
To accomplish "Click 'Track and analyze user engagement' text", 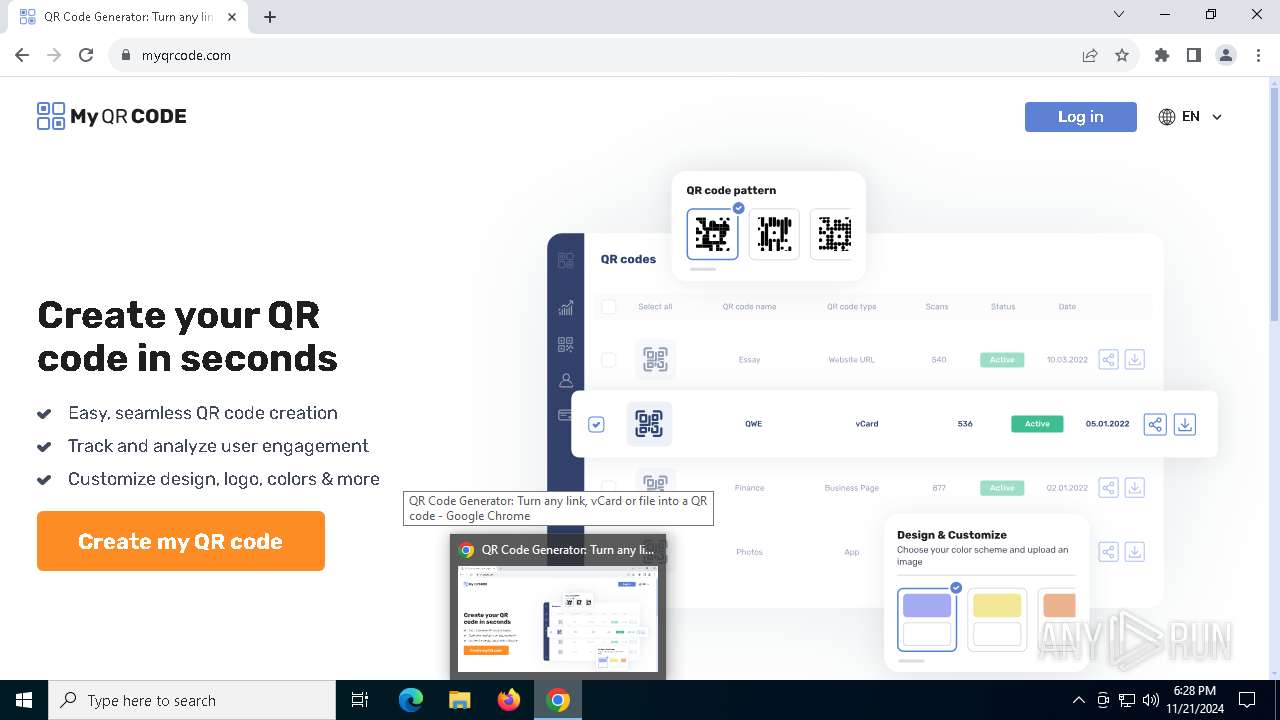I will 218,446.
